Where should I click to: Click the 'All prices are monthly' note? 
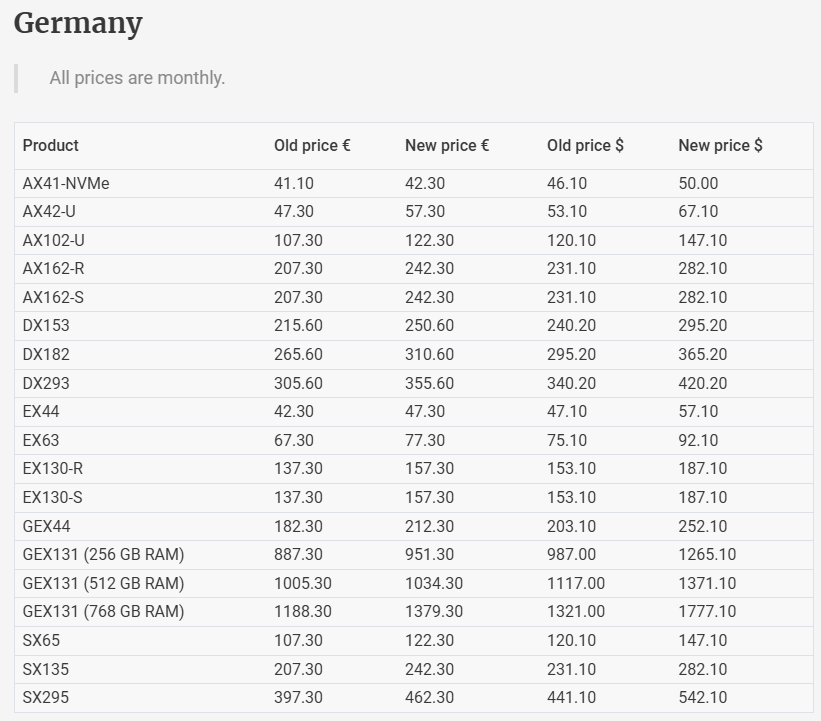point(137,78)
